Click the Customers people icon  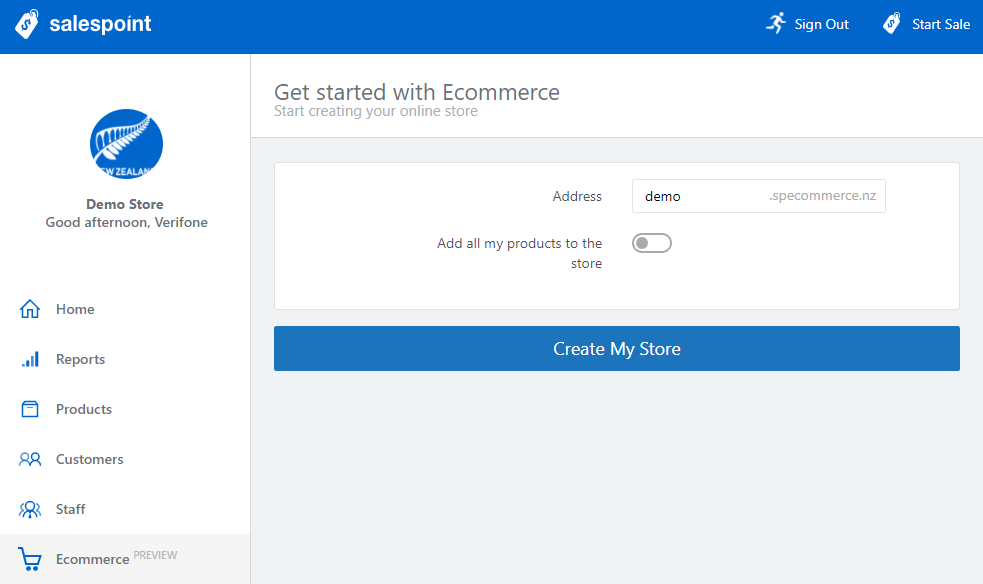(30, 459)
